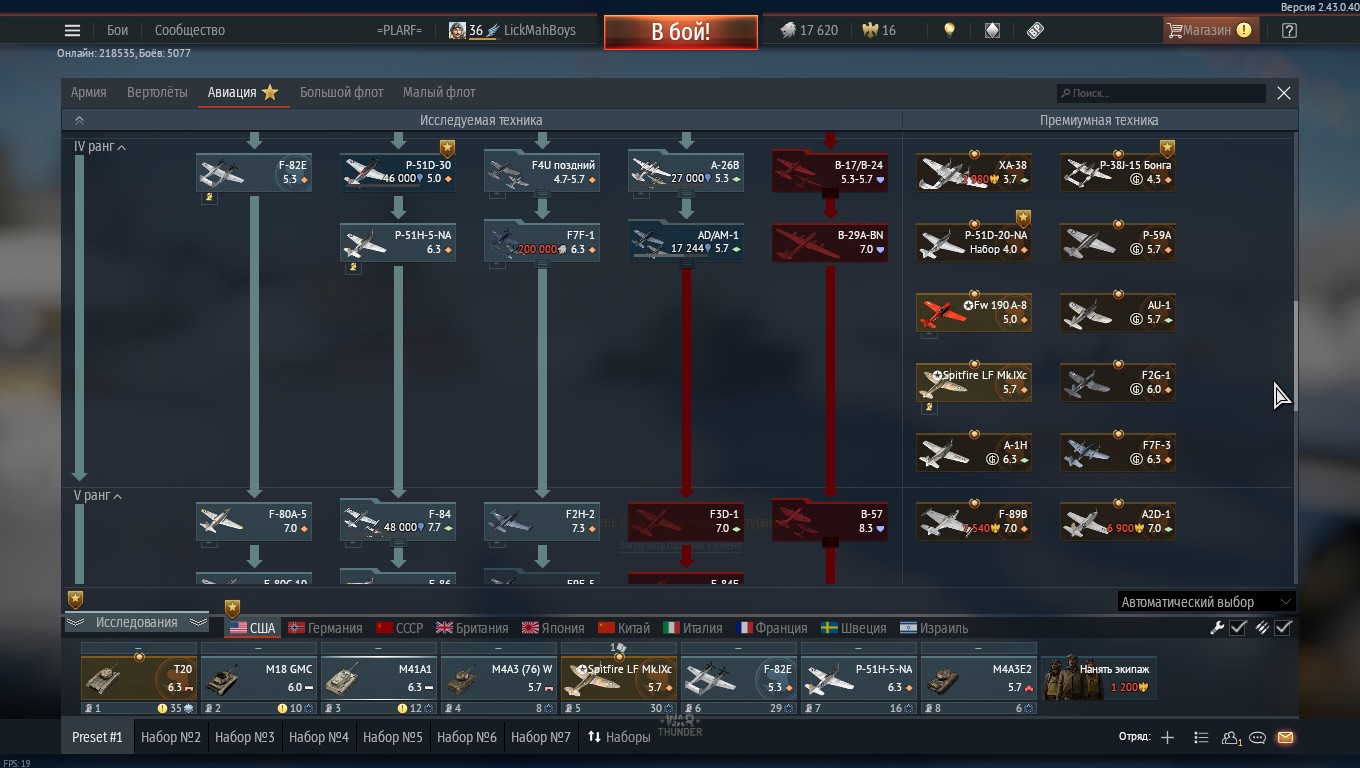The height and width of the screenshot is (768, 1360).
Task: Open the bulleted list icon in bottom bar
Action: coord(1201,737)
